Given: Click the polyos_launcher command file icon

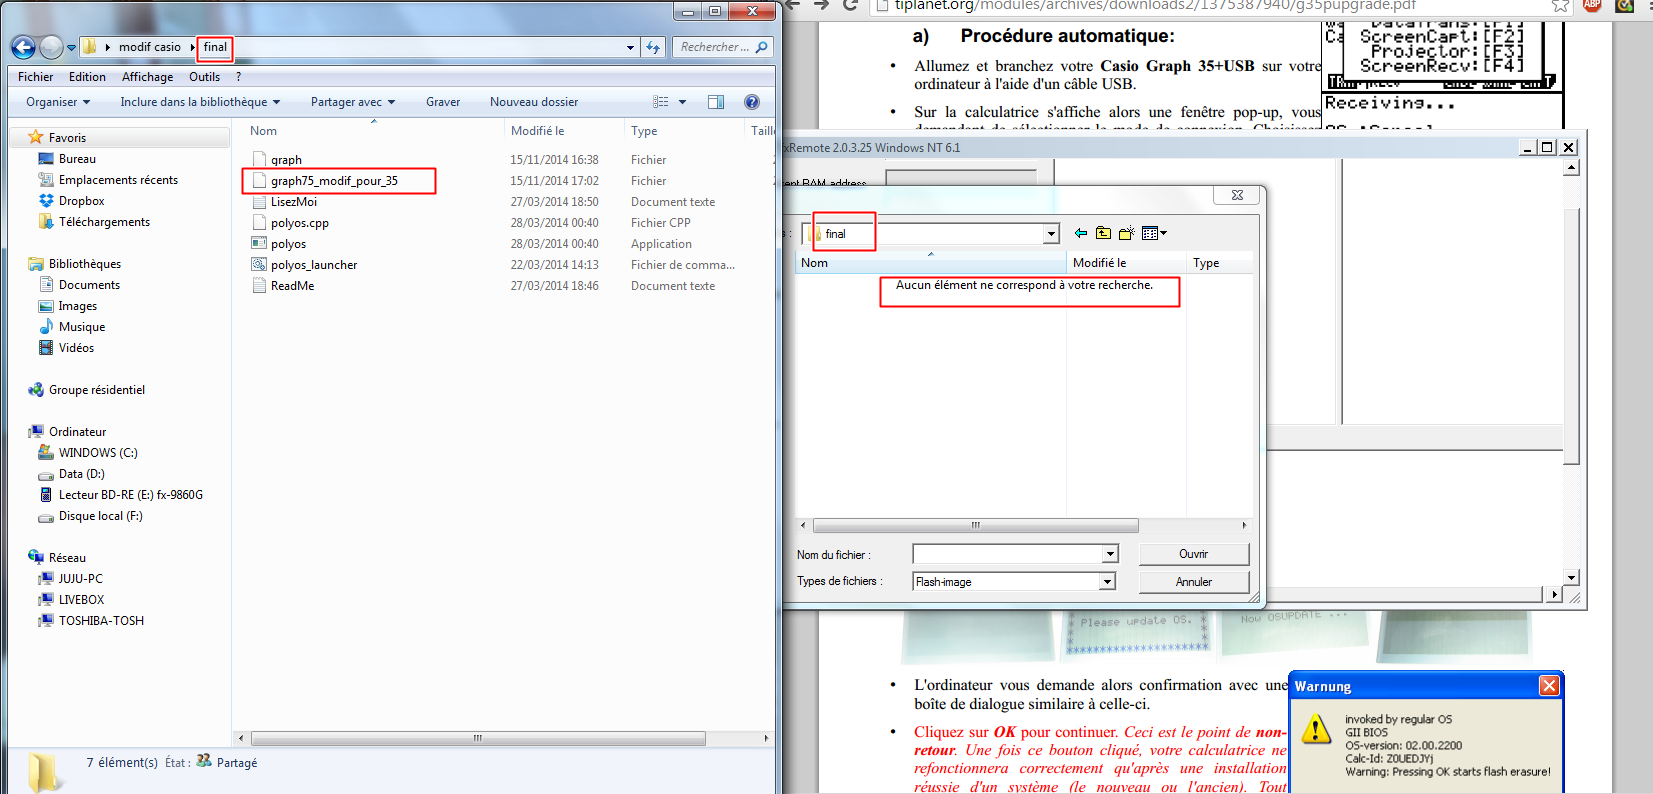Looking at the screenshot, I should click(x=259, y=265).
